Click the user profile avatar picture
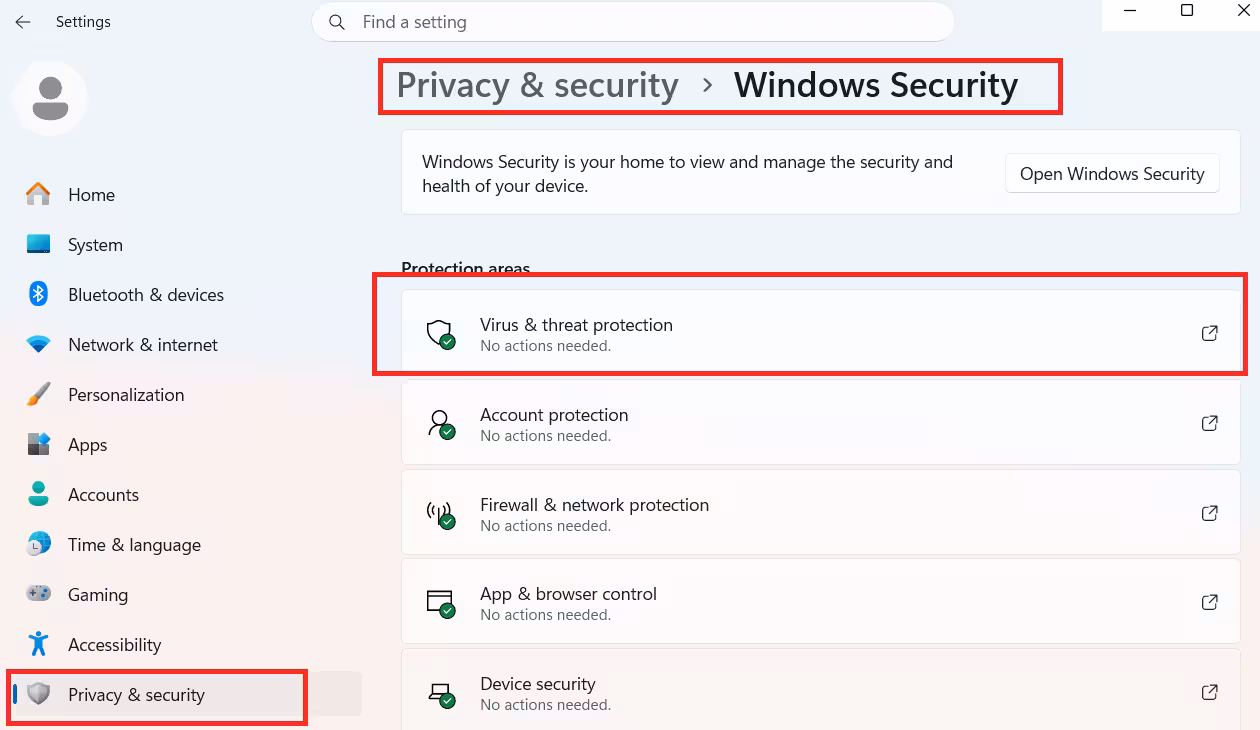This screenshot has height=730, width=1260. click(x=50, y=98)
